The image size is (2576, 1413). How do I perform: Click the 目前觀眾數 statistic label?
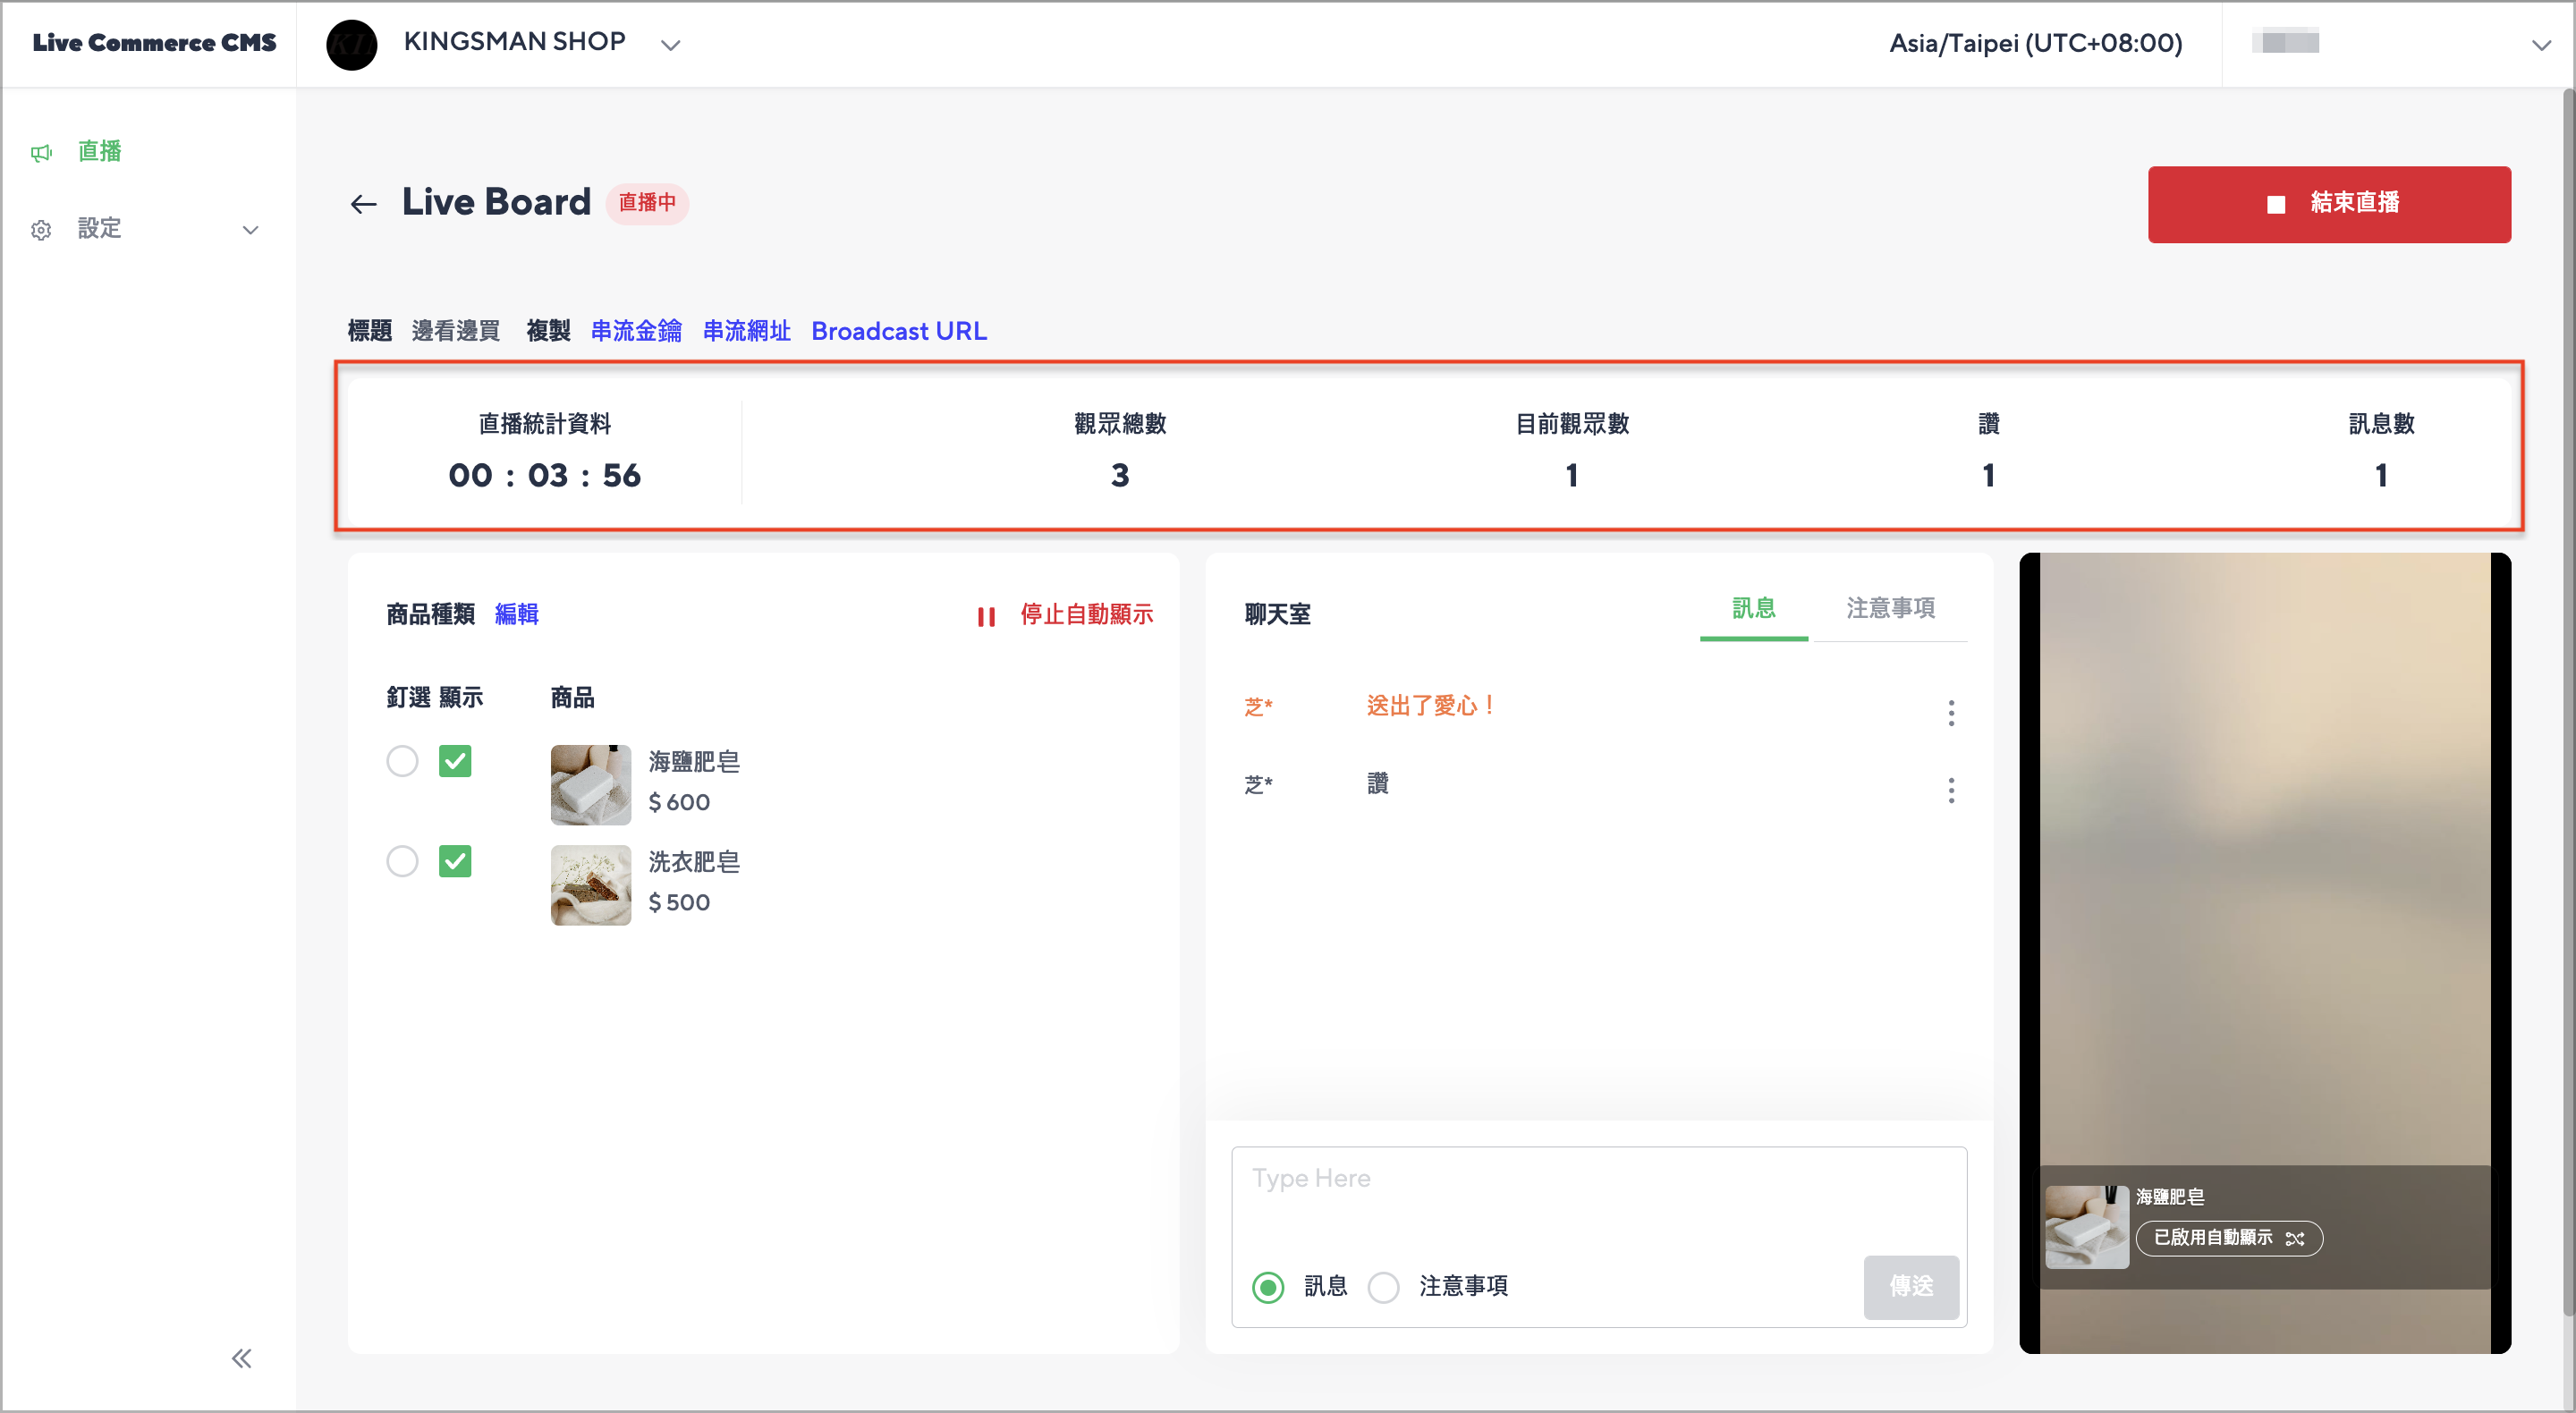coord(1572,424)
